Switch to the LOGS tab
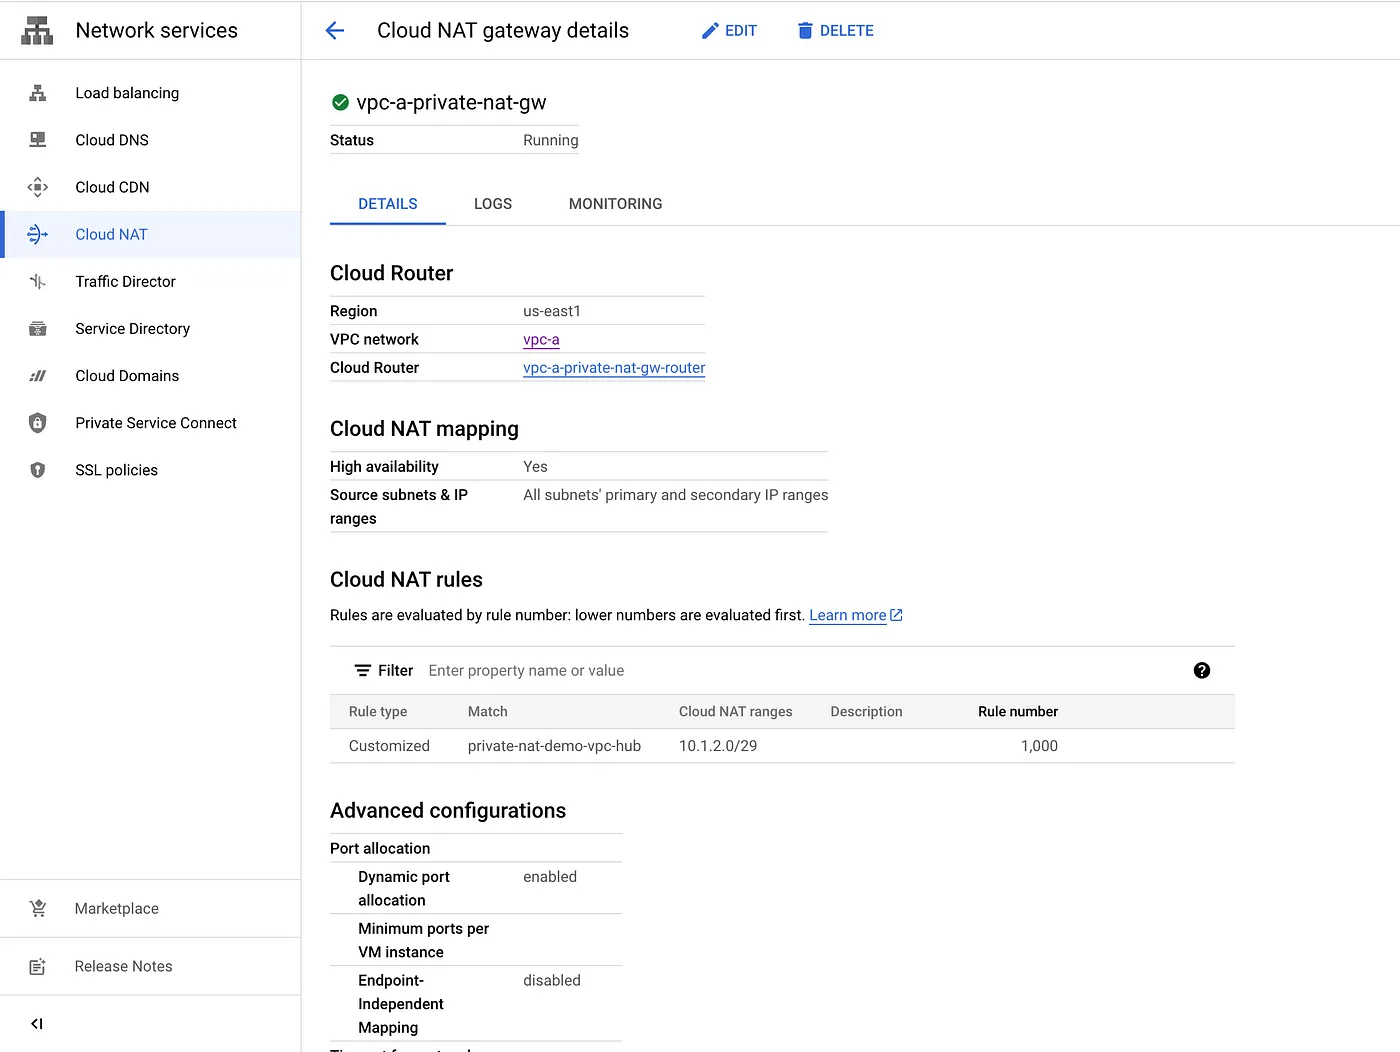The height and width of the screenshot is (1052, 1400). pos(492,204)
